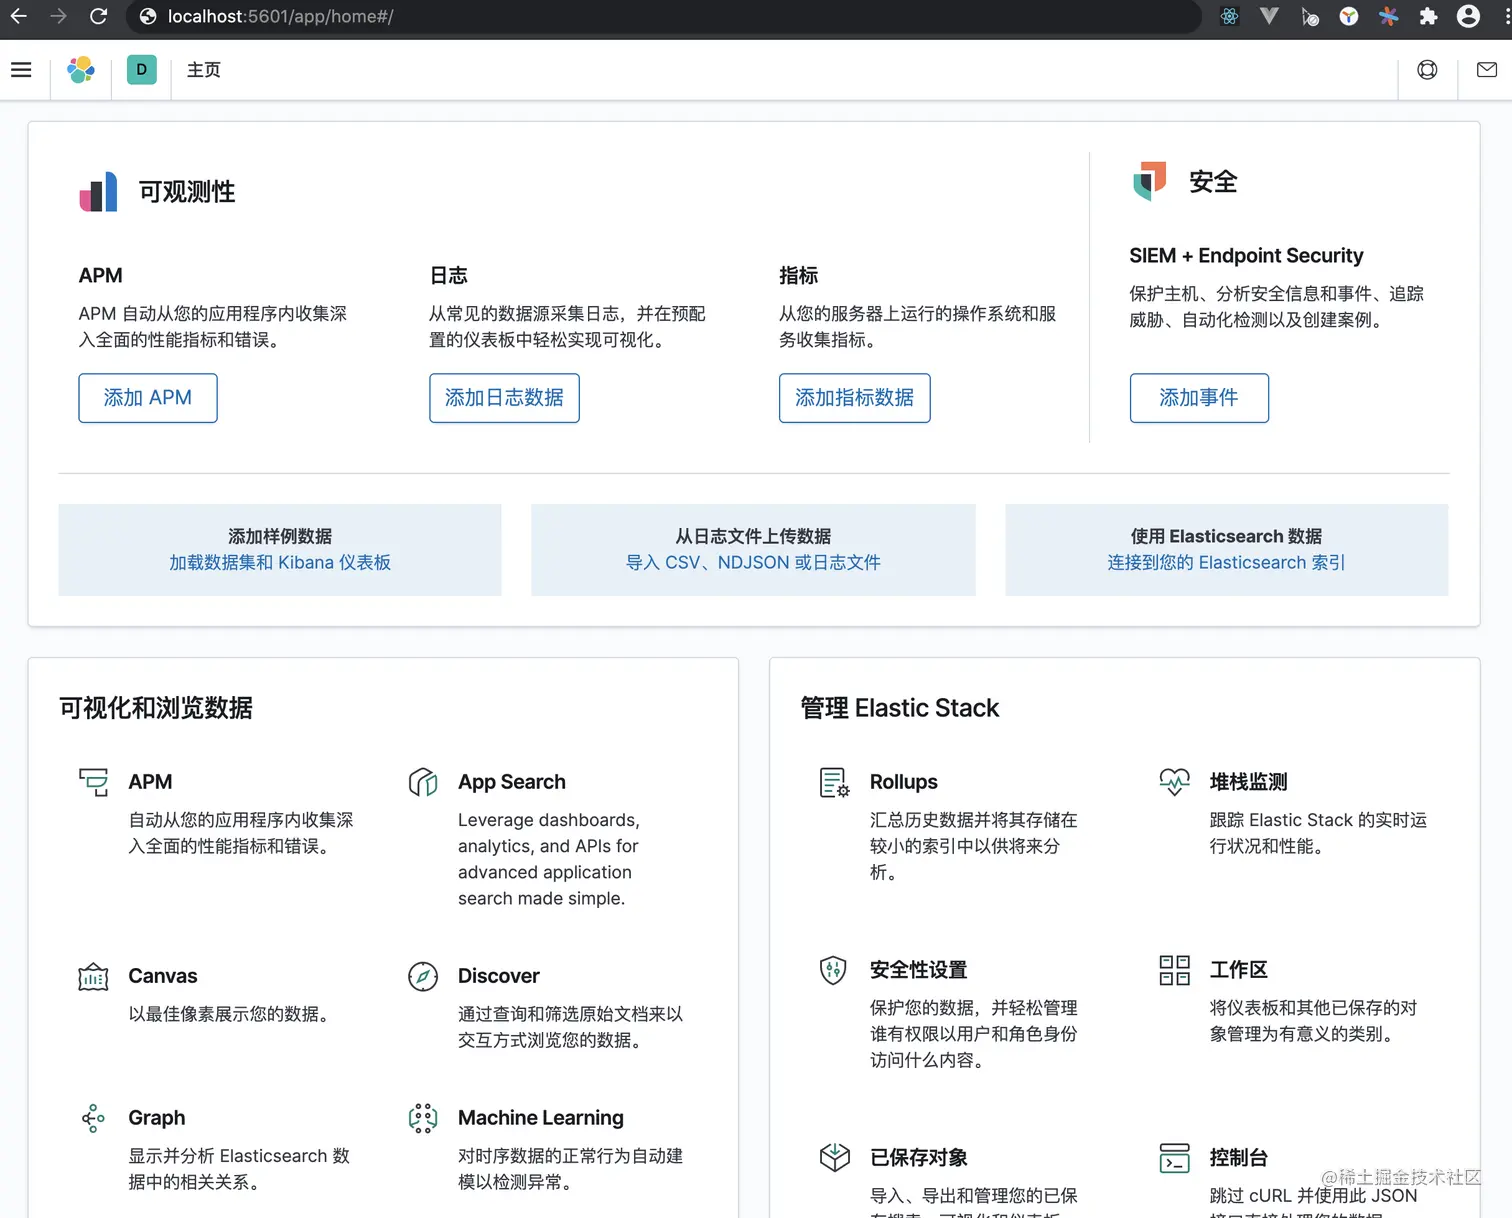1512x1218 pixels.
Task: Click the Machine Learning icon
Action: point(423,1118)
